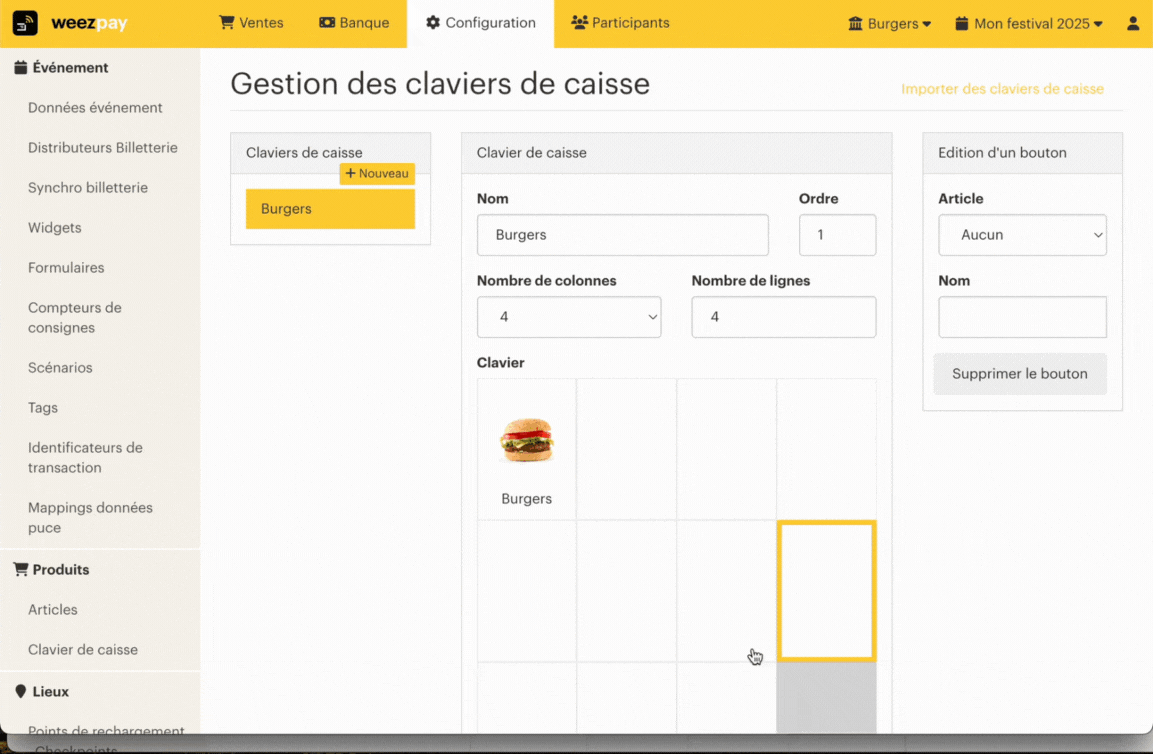The width and height of the screenshot is (1153, 754).
Task: Expand the Mon festival 2025 dropdown
Action: click(x=1029, y=24)
